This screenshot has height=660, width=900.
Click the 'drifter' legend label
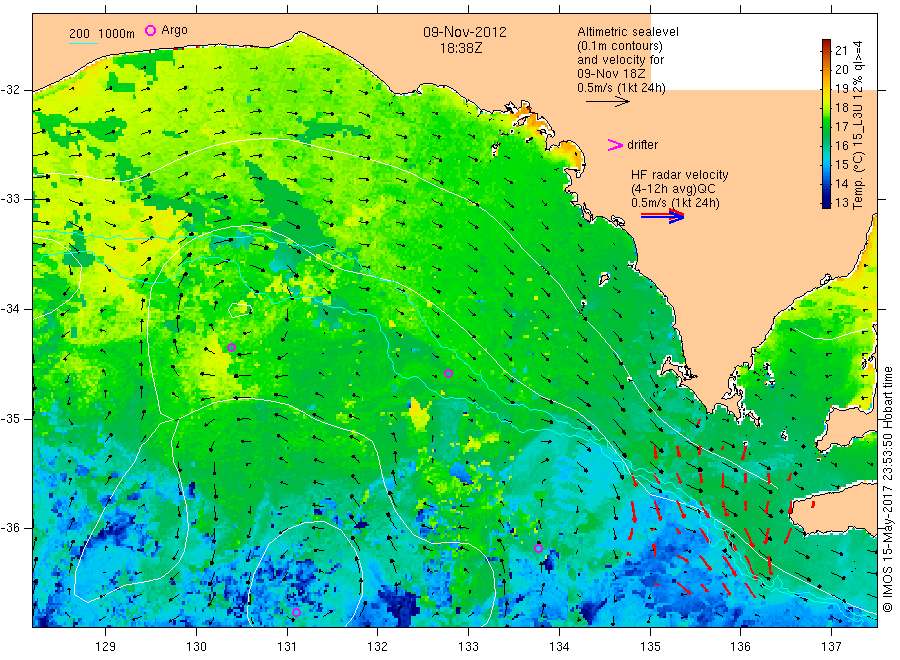tap(642, 145)
